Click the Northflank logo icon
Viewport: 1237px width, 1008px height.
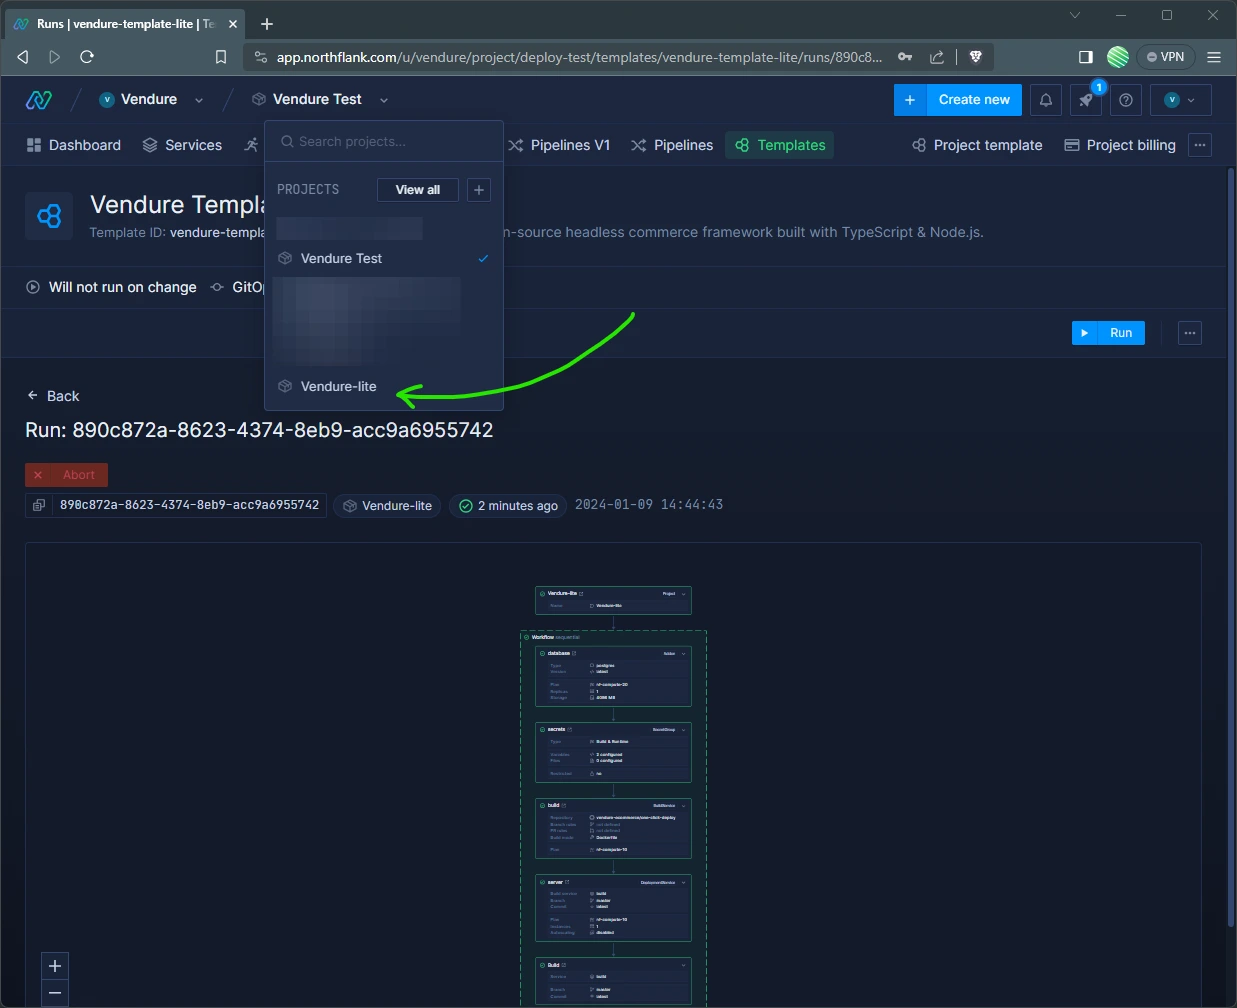38,99
